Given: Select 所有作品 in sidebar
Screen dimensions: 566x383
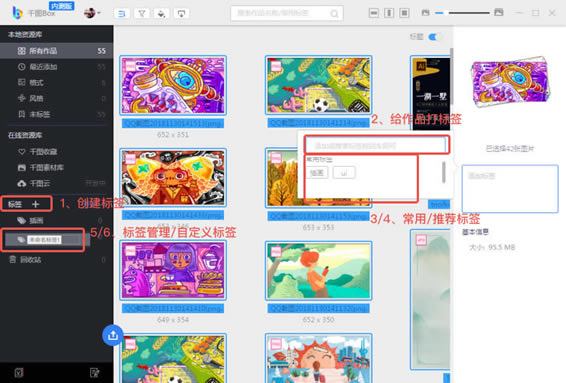Looking at the screenshot, I should pyautogui.click(x=57, y=51).
